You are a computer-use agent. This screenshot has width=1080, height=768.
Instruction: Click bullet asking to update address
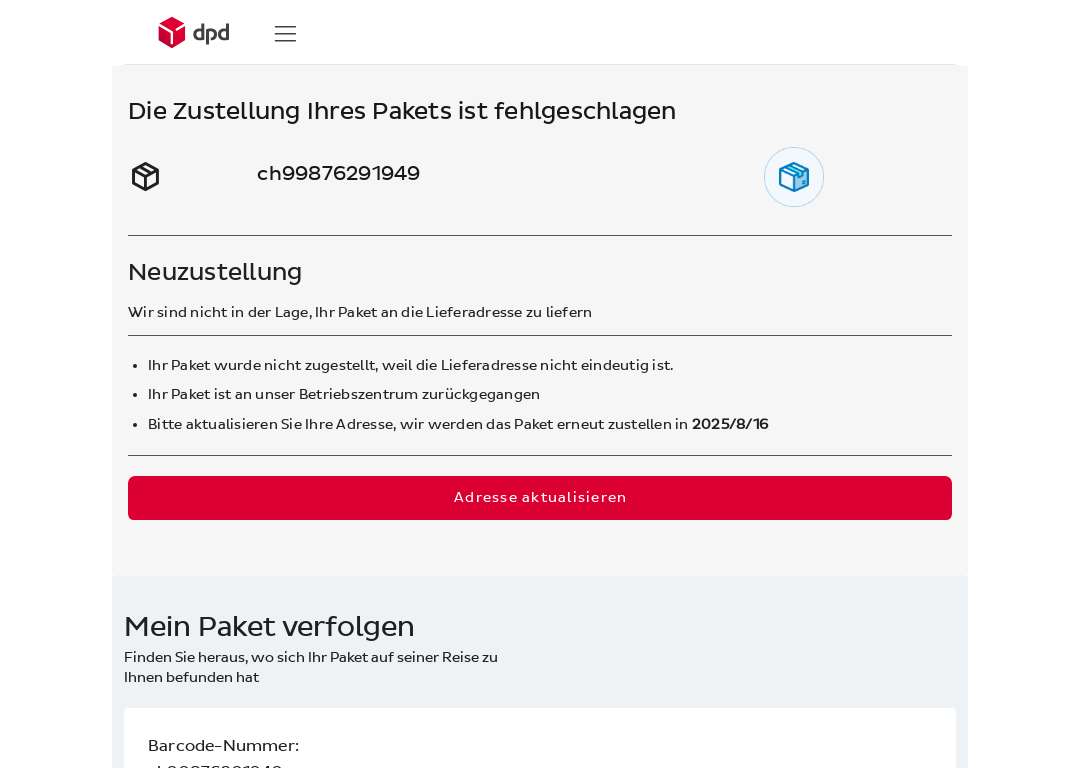[x=458, y=424]
